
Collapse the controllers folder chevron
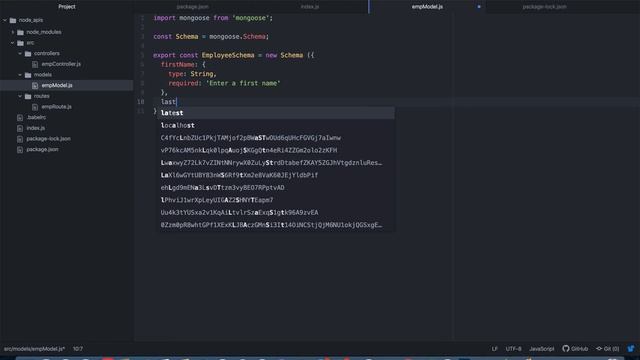tap(20, 53)
